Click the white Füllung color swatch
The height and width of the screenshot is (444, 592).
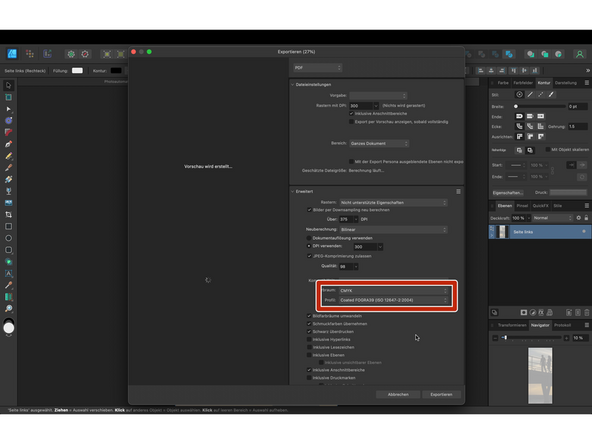click(77, 71)
